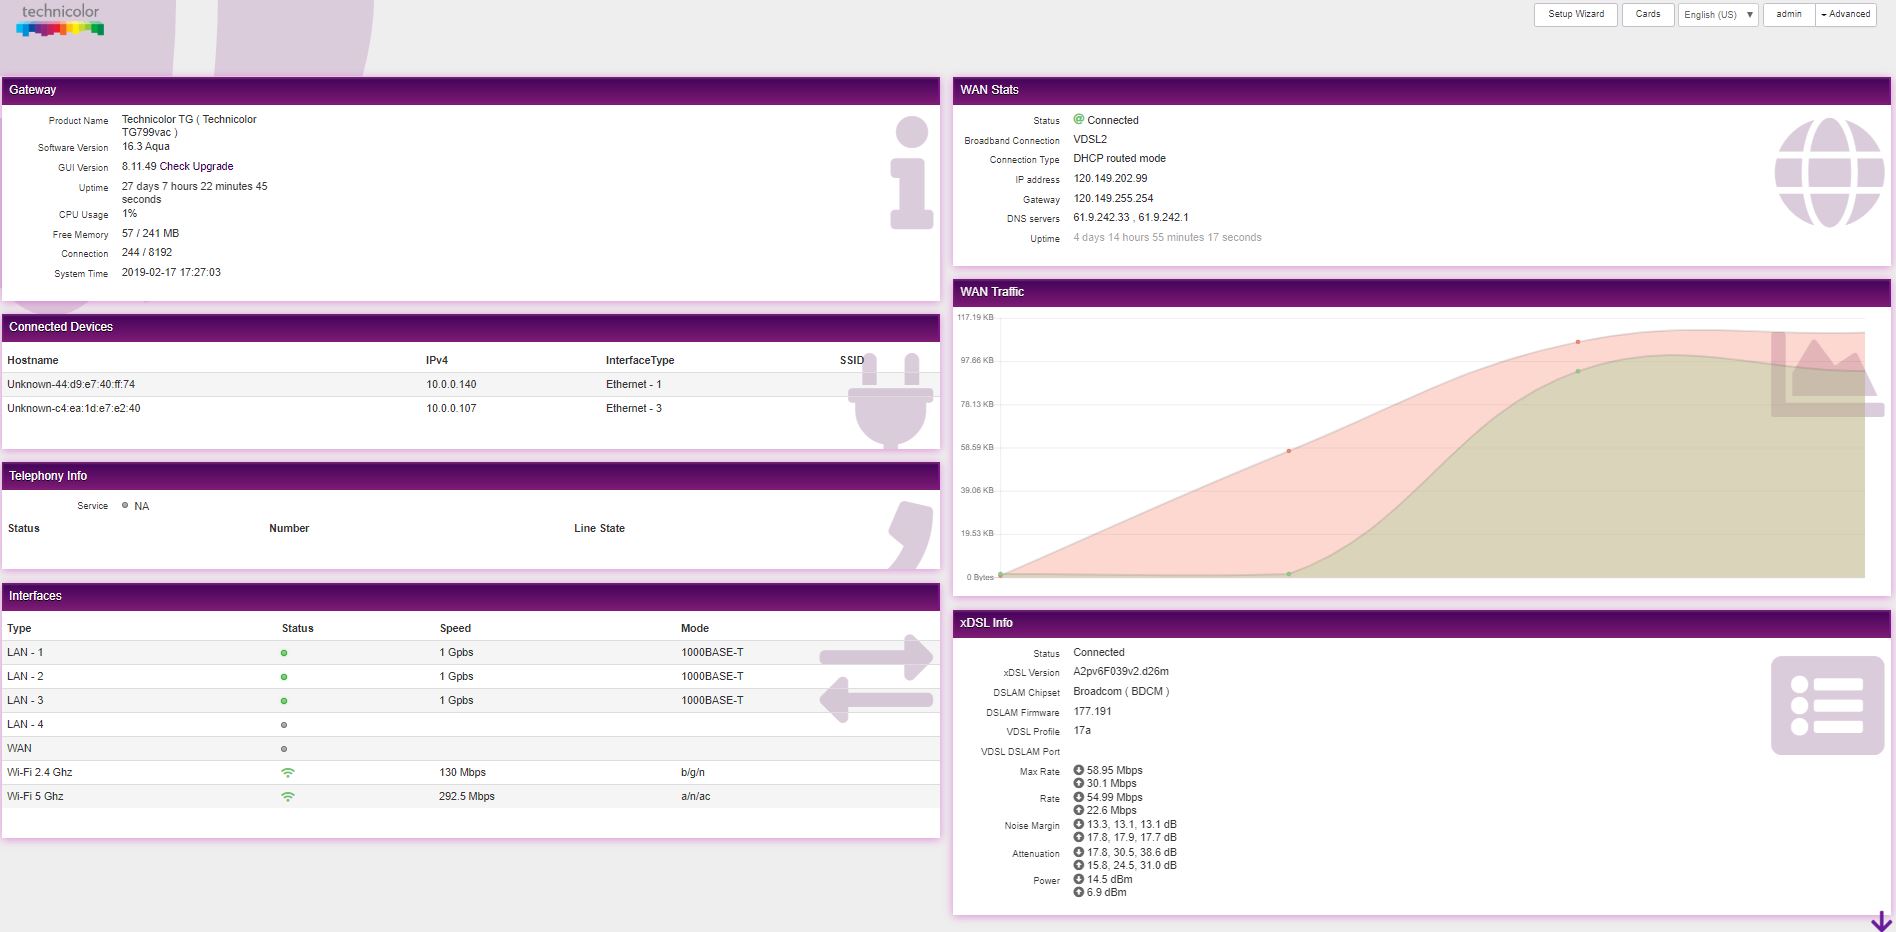Click the WAN interface grey status dot

click(284, 749)
